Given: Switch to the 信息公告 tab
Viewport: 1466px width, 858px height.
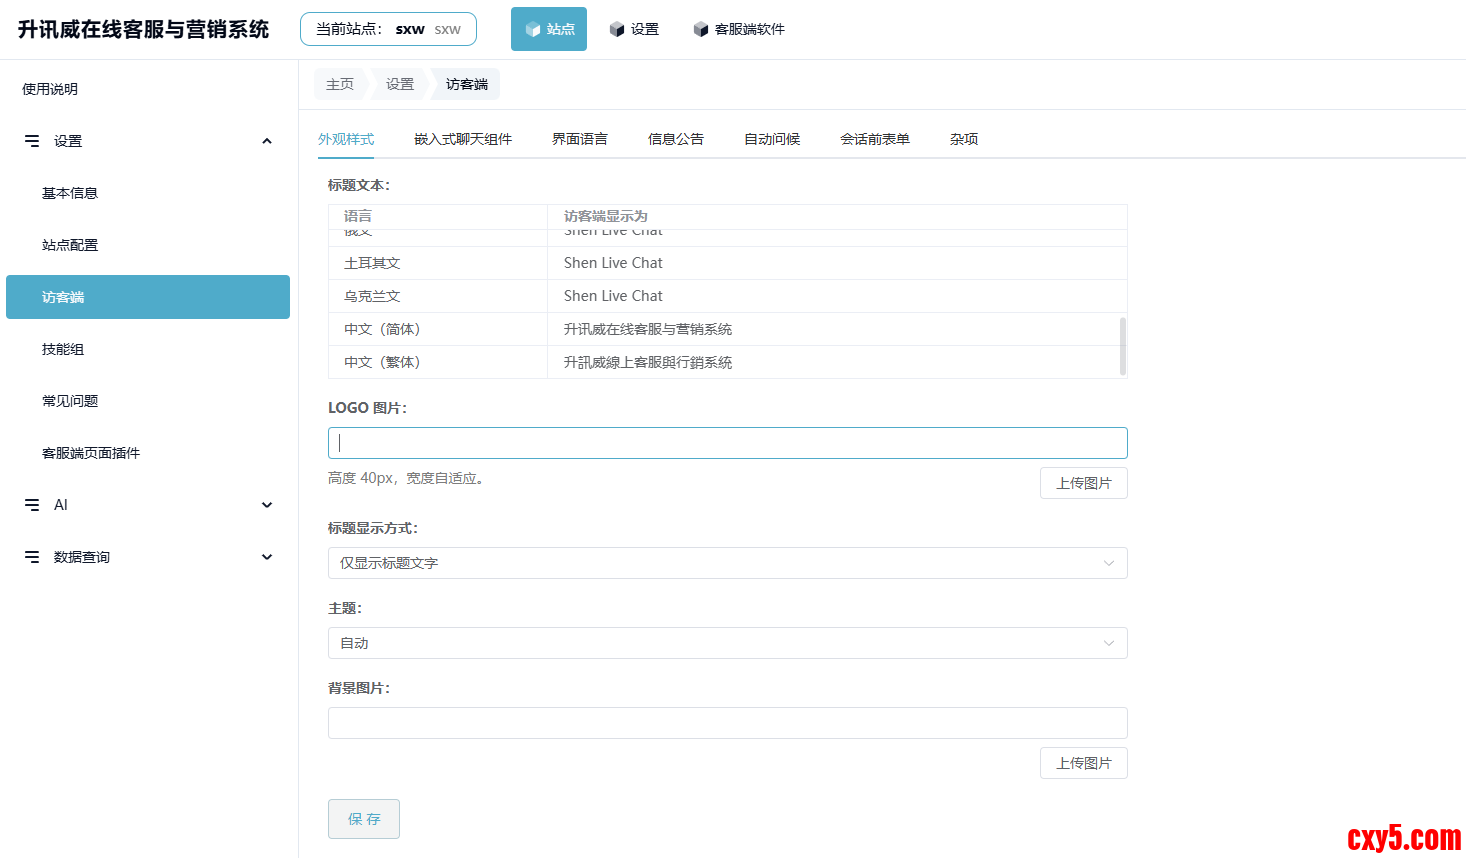Looking at the screenshot, I should point(676,139).
